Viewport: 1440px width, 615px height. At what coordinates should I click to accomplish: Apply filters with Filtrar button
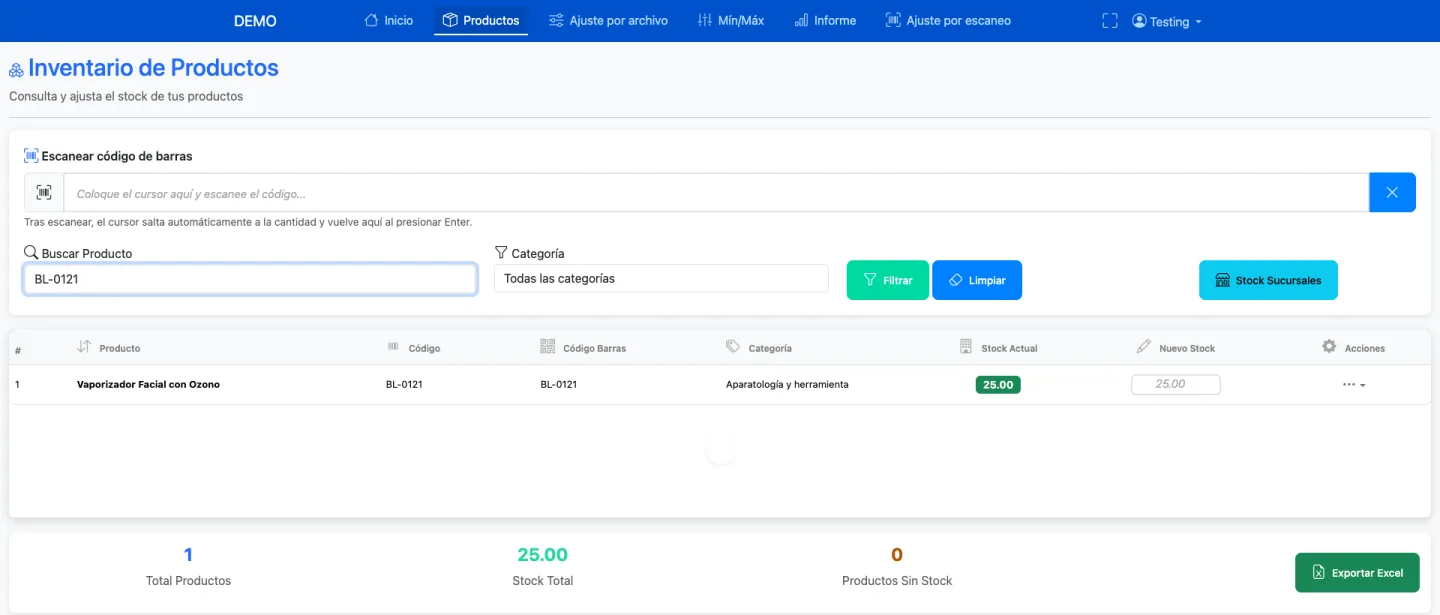[x=888, y=280]
